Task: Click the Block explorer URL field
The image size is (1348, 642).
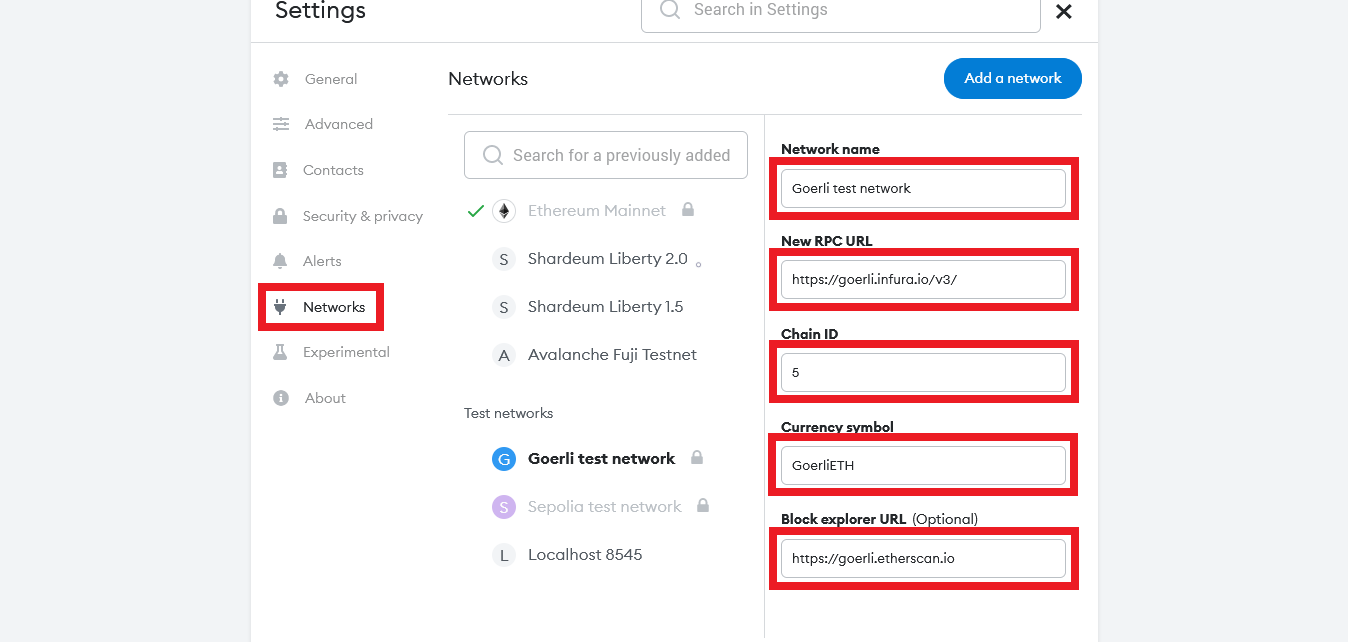Action: click(923, 559)
